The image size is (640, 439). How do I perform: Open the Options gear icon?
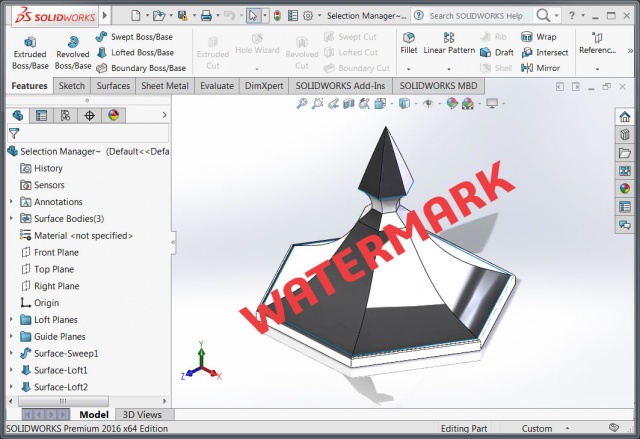click(308, 16)
